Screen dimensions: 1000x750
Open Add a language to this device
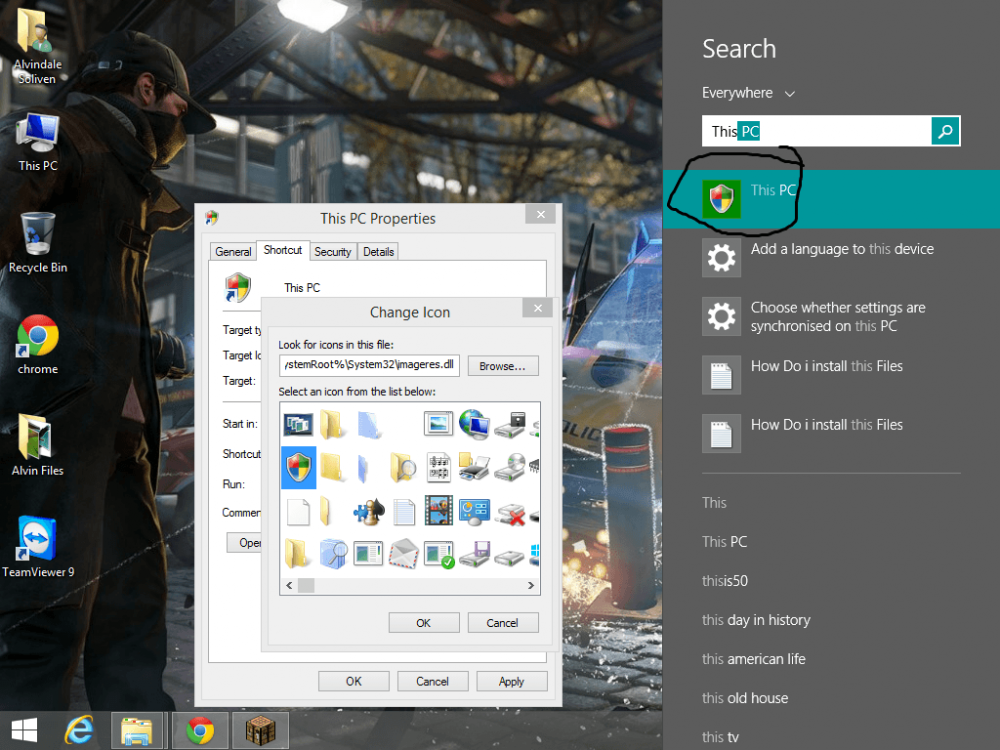[x=831, y=258]
